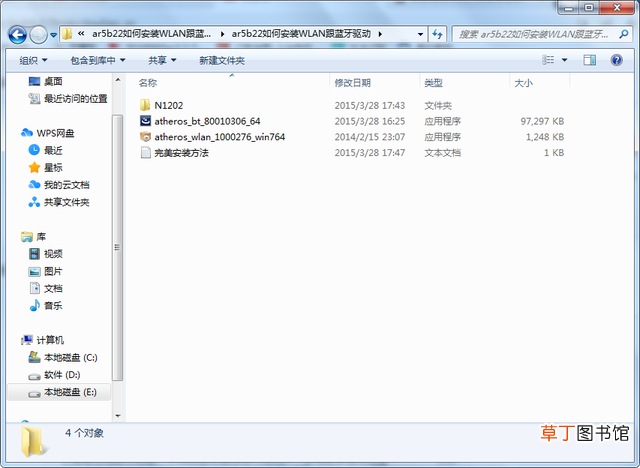Click 新建文件夹 button

222,60
